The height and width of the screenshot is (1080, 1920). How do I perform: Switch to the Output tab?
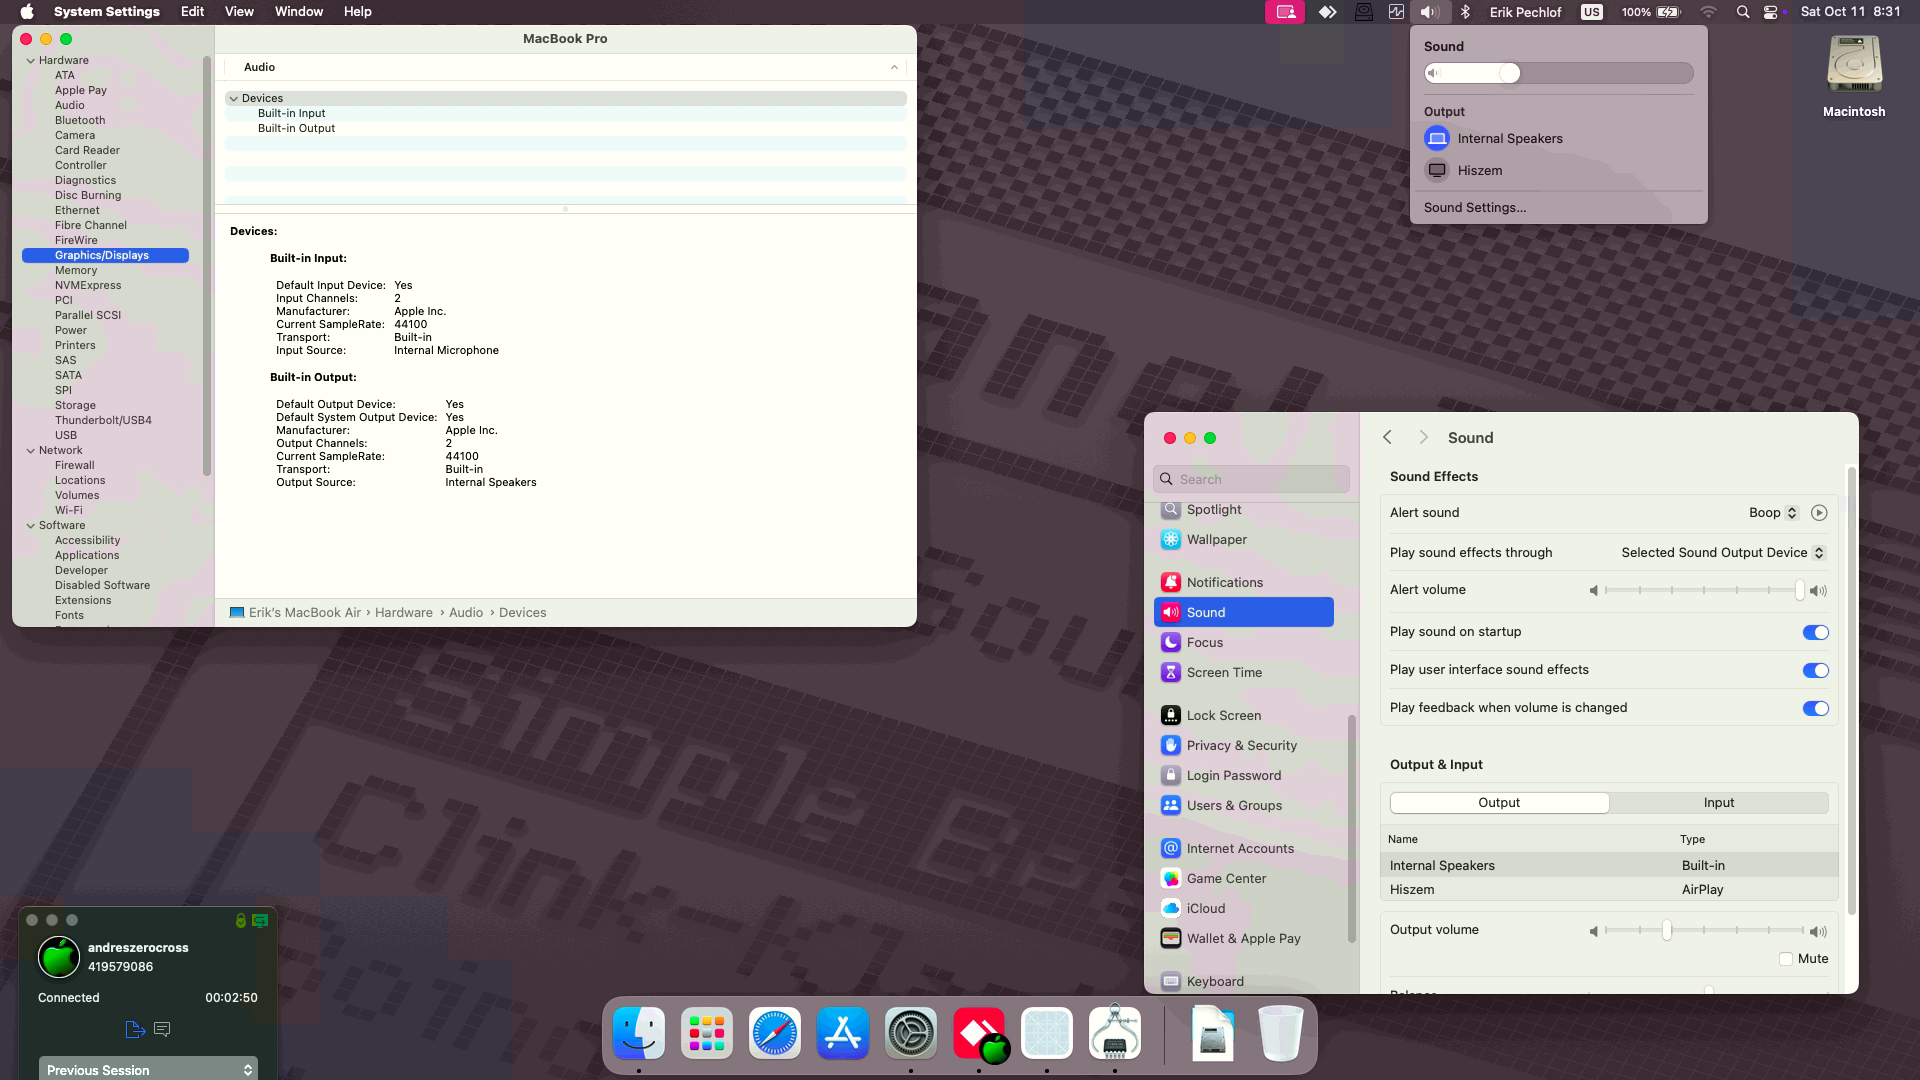(x=1499, y=803)
